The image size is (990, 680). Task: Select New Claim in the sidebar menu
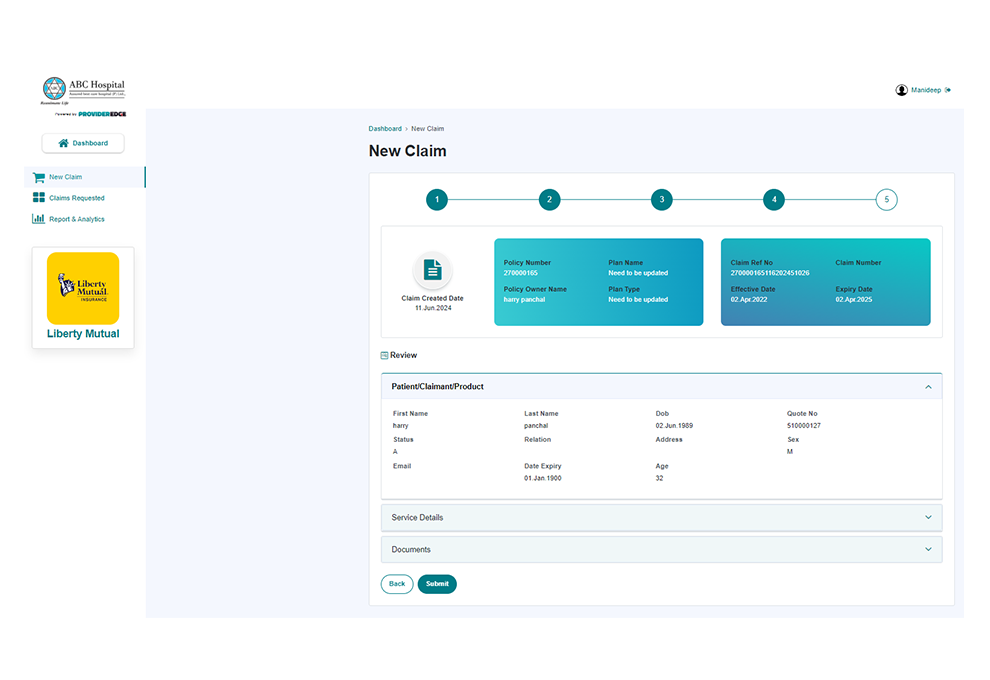click(x=67, y=177)
